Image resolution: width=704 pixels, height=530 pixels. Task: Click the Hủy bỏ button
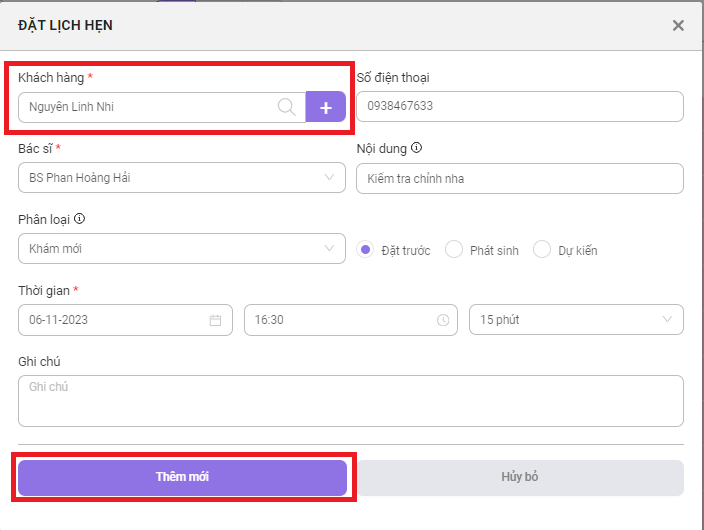(x=520, y=477)
